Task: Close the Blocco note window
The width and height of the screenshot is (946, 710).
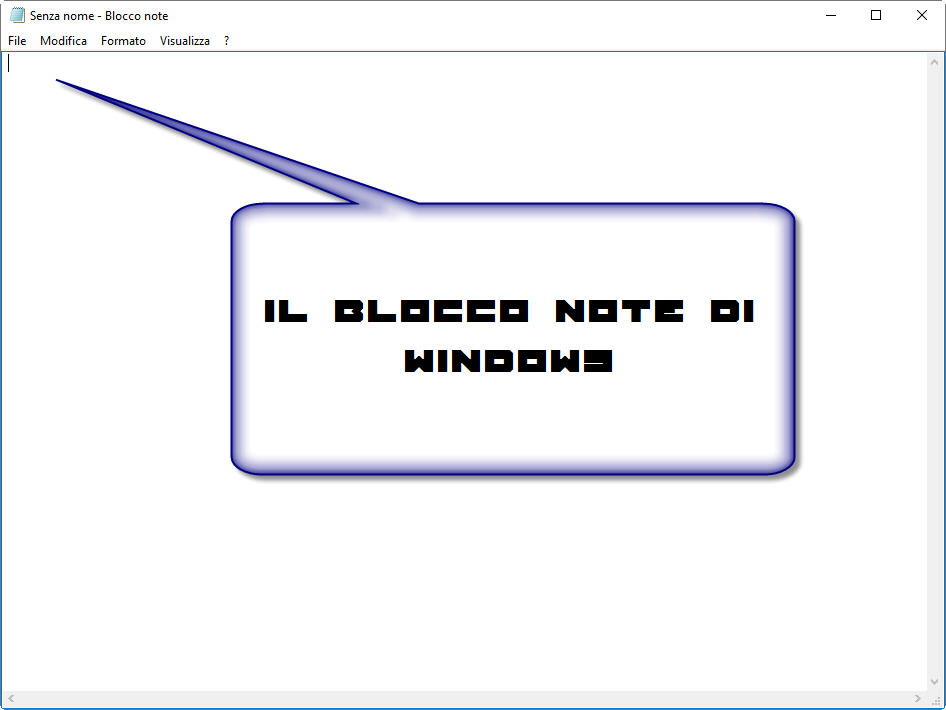Action: pyautogui.click(x=922, y=15)
